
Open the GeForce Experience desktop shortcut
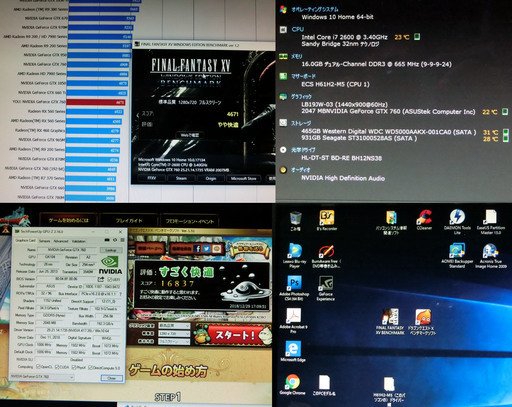[x=325, y=288]
